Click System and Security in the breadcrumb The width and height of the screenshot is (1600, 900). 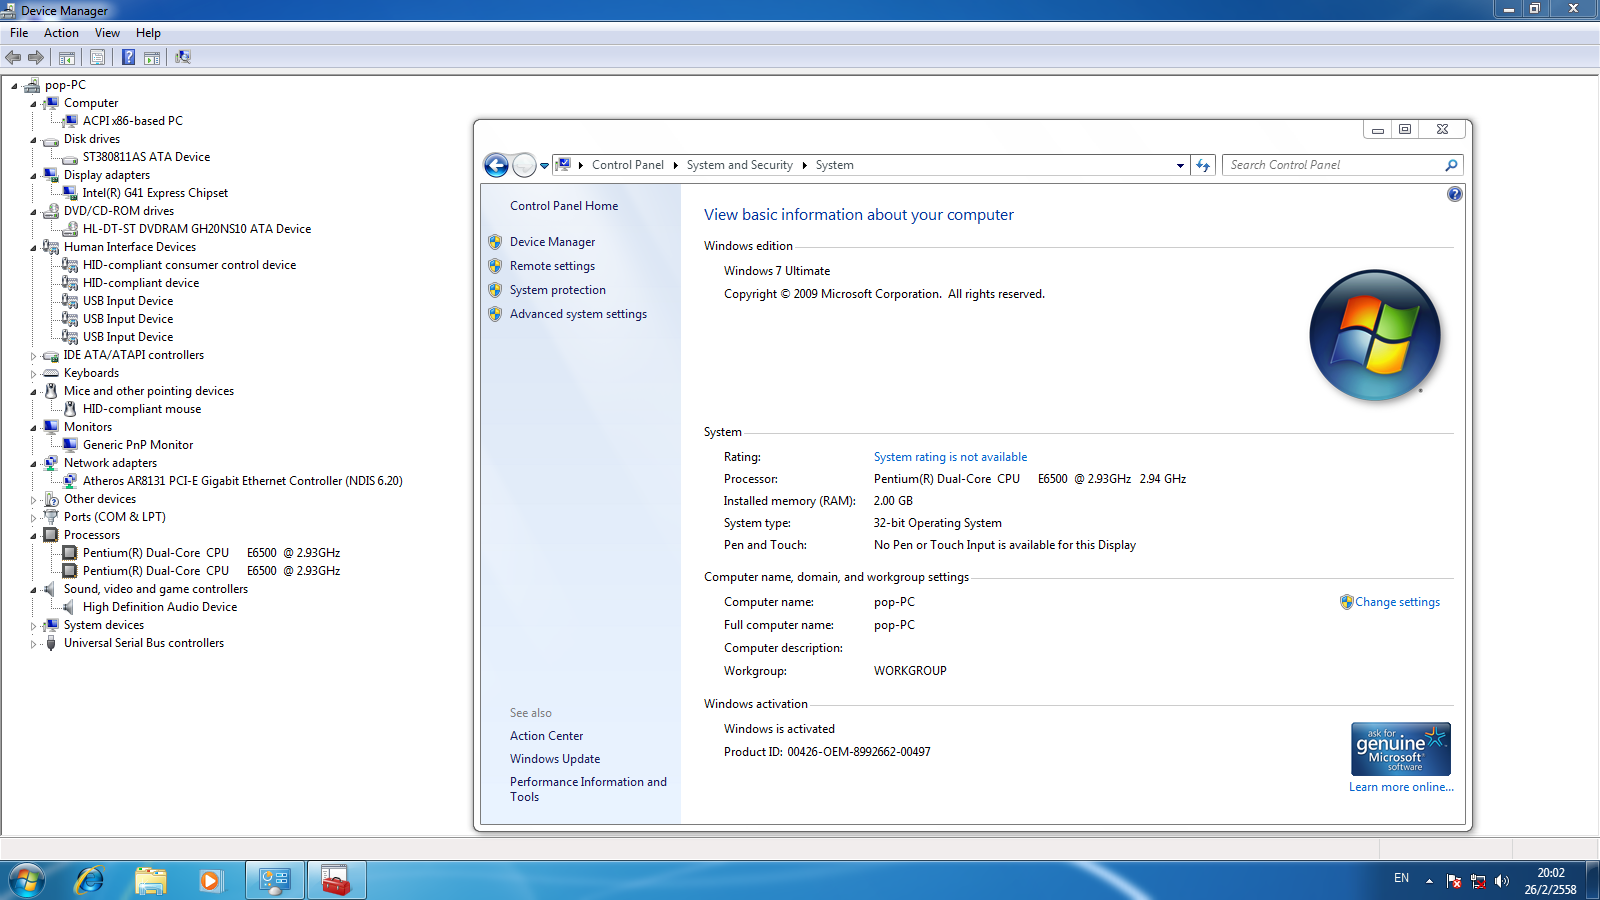740,165
